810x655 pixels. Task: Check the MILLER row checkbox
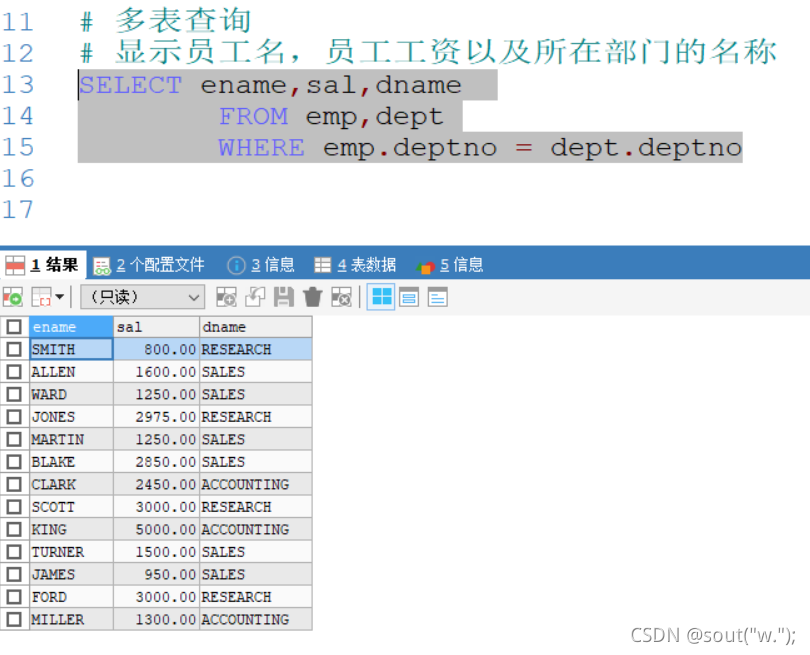click(x=14, y=619)
